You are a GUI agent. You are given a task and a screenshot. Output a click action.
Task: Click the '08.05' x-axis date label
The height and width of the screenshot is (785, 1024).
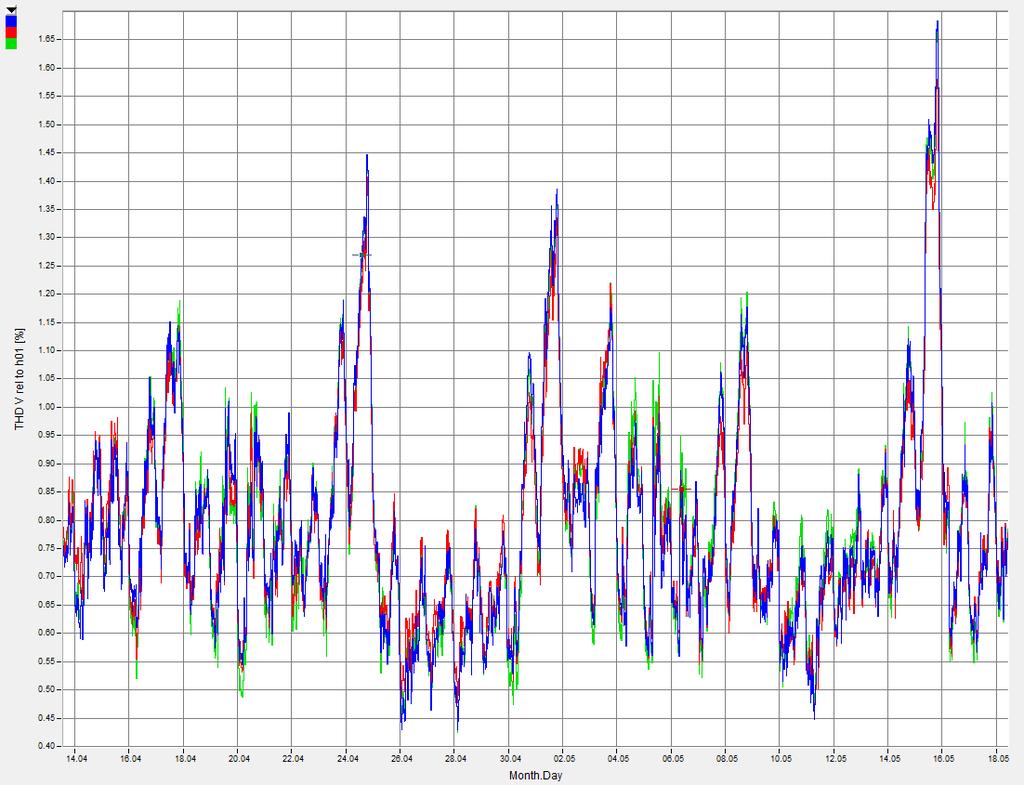click(727, 759)
